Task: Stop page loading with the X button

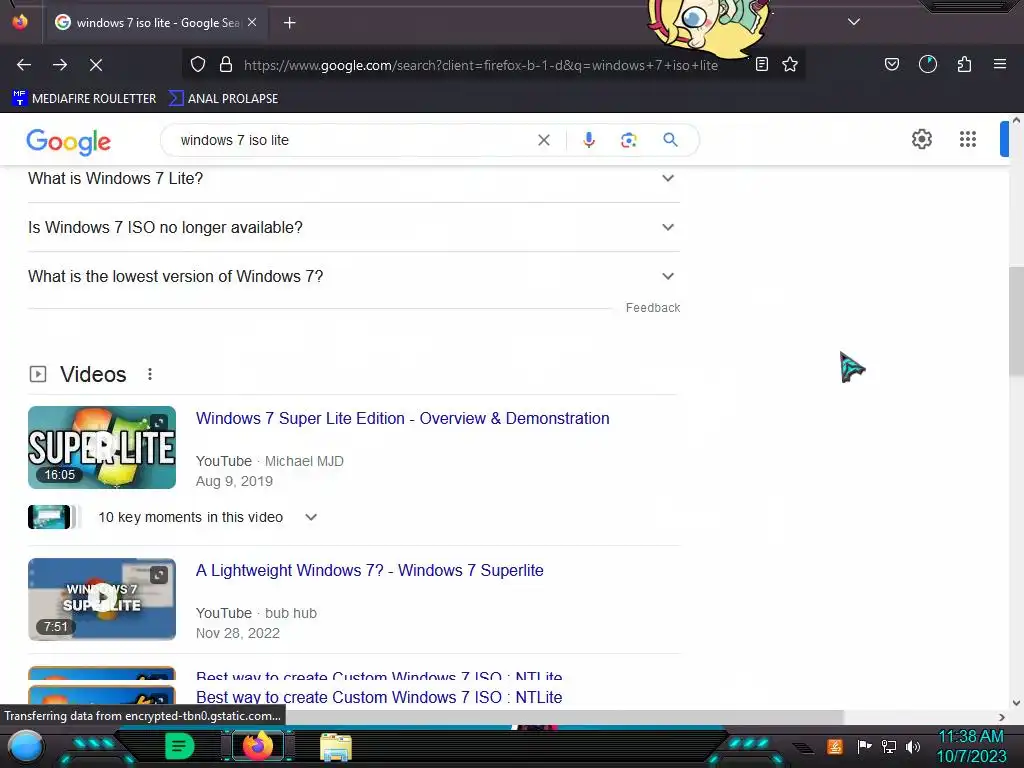Action: pos(96,65)
